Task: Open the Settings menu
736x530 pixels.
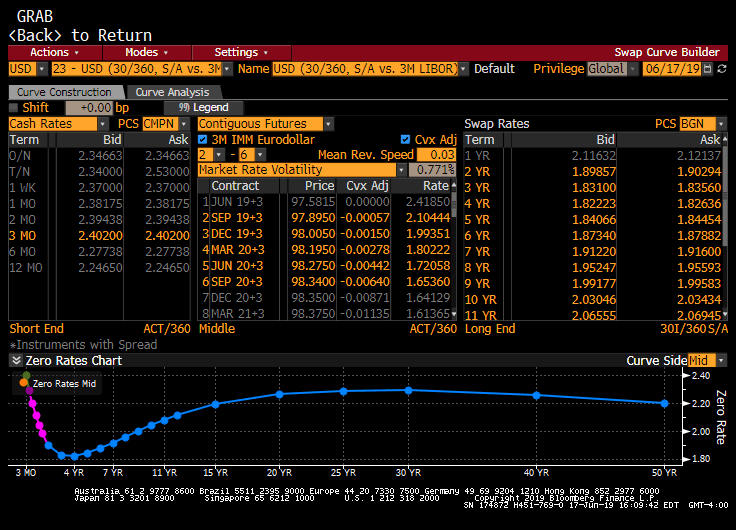Action: click(241, 52)
